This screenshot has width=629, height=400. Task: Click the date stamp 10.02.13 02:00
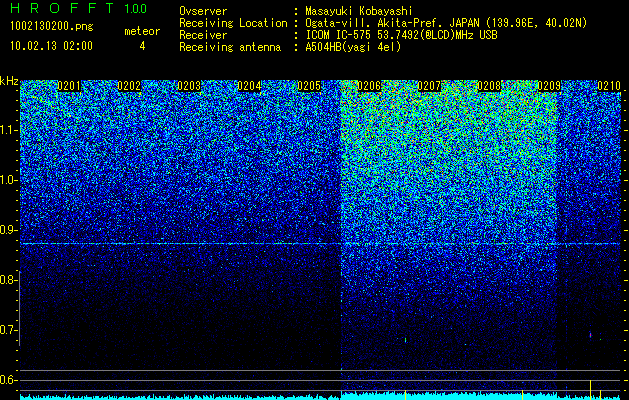[x=51, y=46]
